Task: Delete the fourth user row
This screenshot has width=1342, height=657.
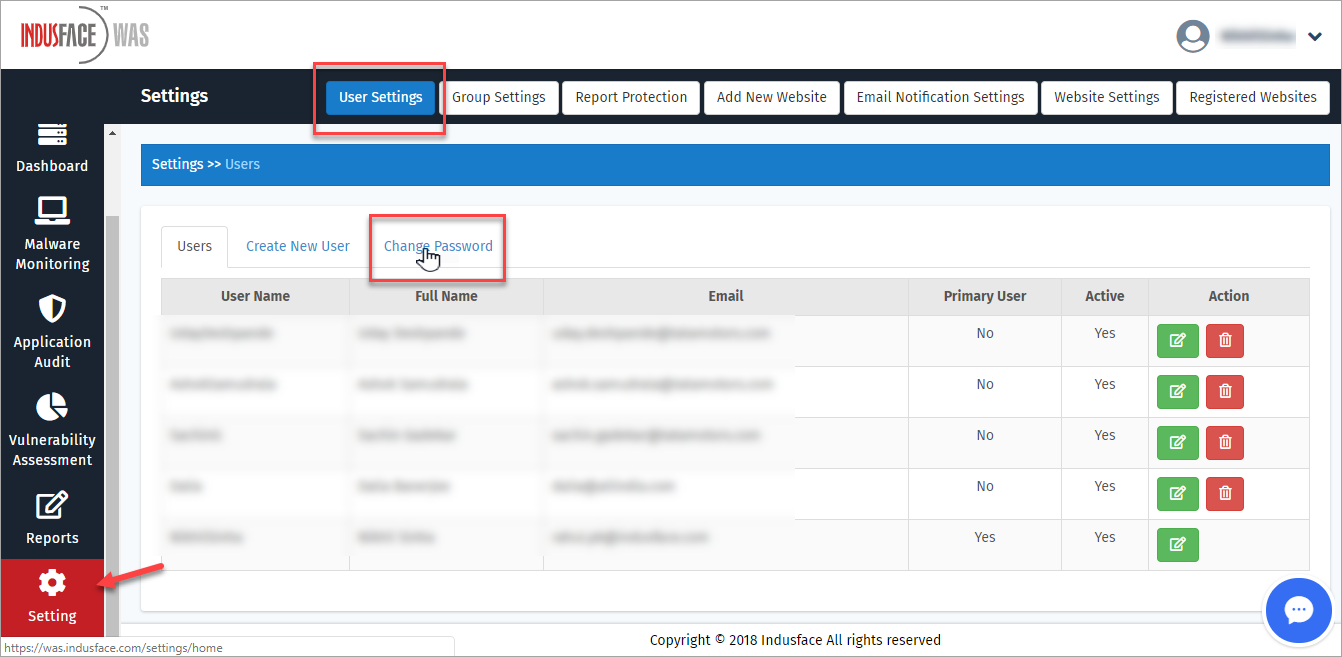Action: pos(1225,493)
